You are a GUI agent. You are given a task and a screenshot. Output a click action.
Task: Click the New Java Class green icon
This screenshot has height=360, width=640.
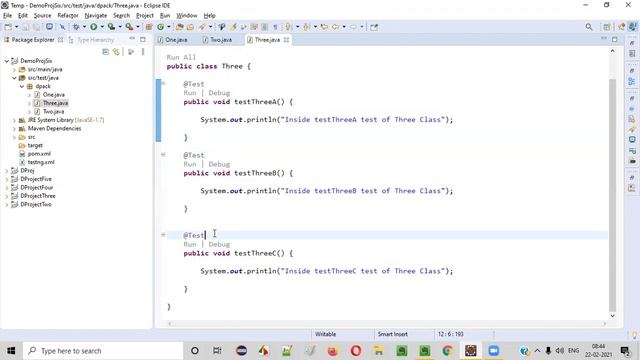161,27
